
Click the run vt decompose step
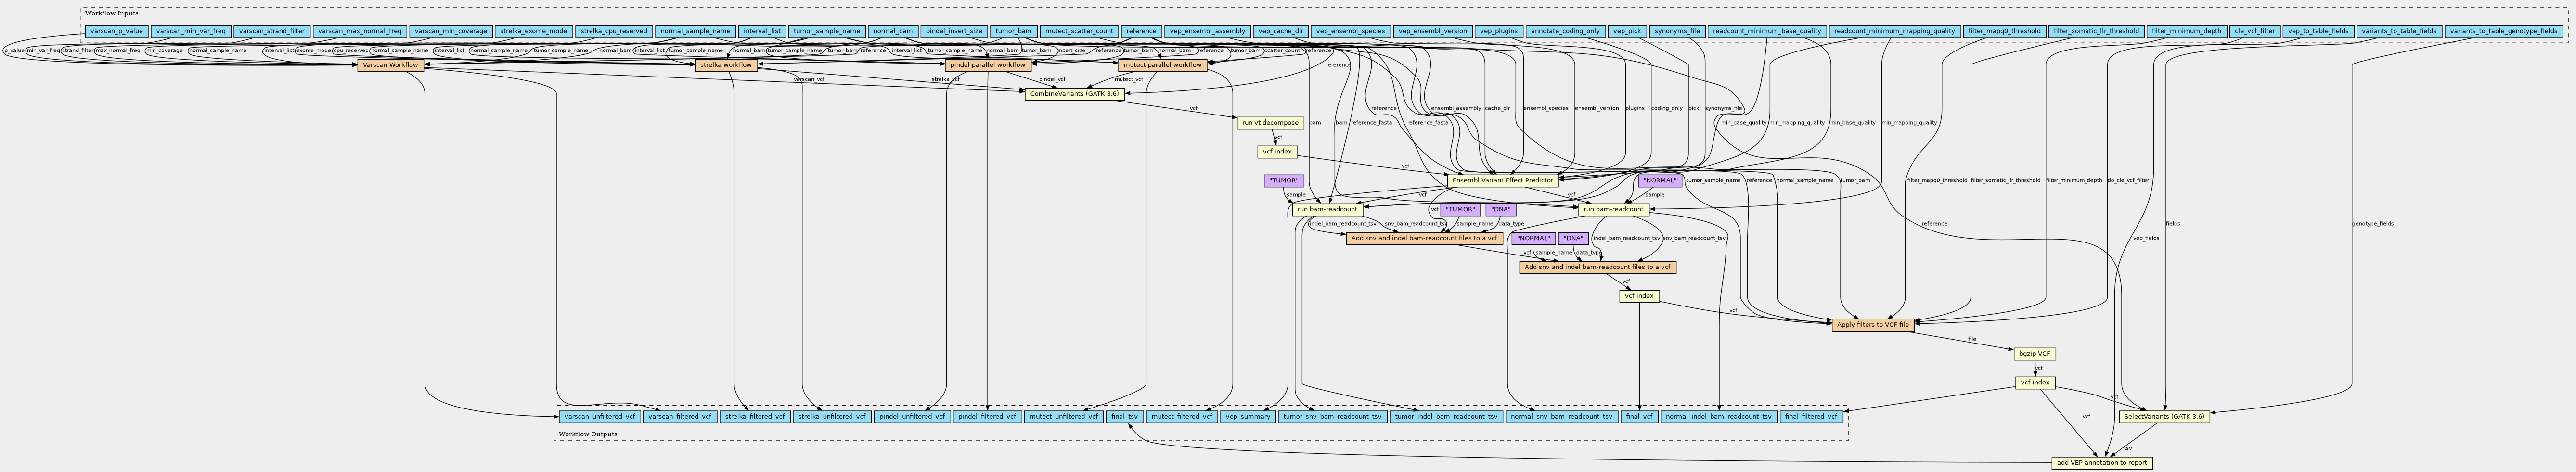click(x=1270, y=123)
